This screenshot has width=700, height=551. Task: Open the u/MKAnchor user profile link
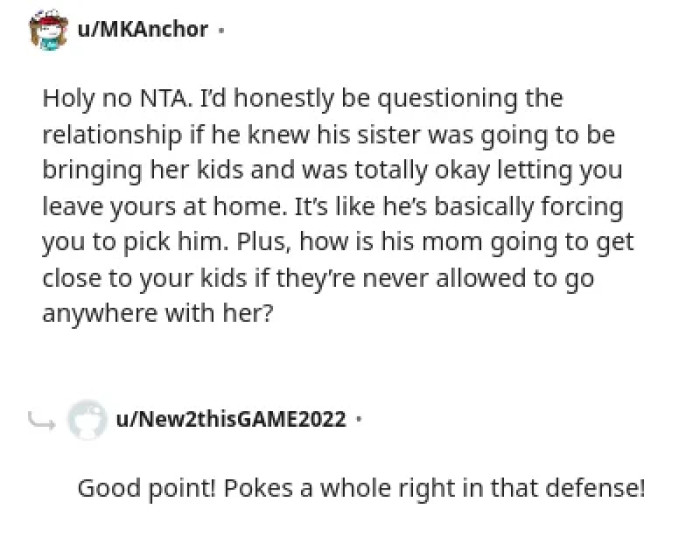coord(142,29)
